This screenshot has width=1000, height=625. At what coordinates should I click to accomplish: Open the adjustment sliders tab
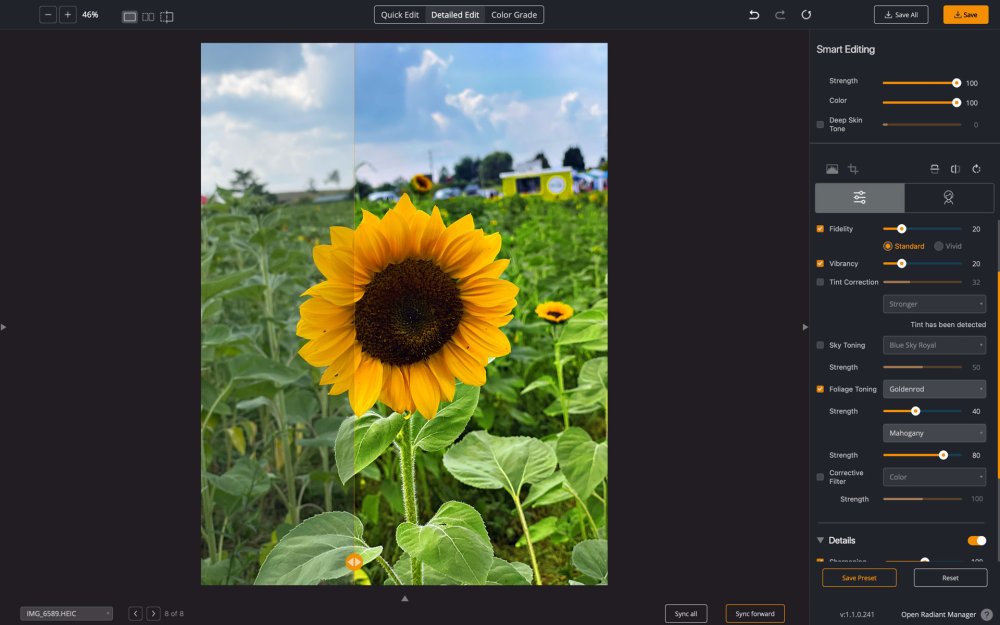point(860,198)
